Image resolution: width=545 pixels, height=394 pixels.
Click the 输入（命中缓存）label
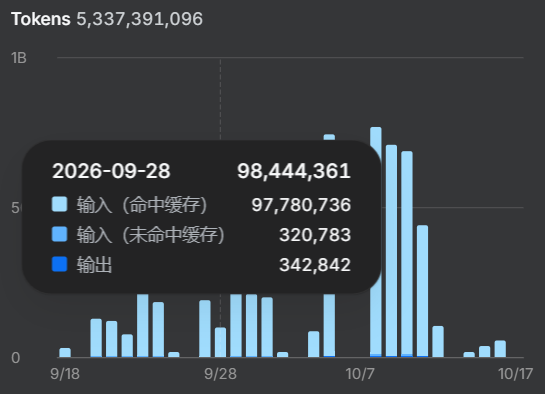click(x=142, y=205)
